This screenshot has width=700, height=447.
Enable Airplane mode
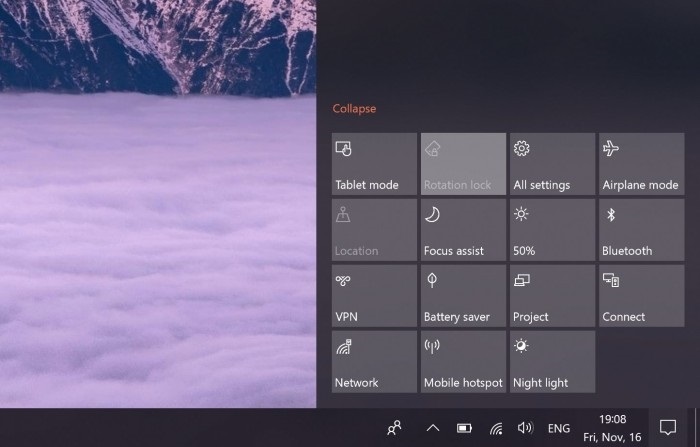(641, 164)
